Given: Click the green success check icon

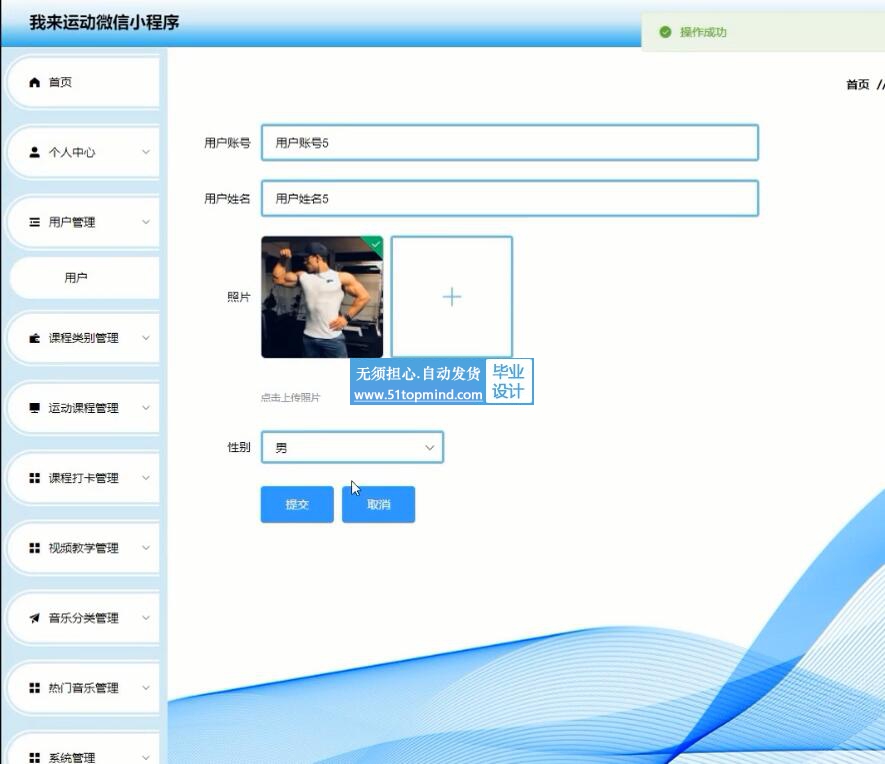Looking at the screenshot, I should click(665, 32).
